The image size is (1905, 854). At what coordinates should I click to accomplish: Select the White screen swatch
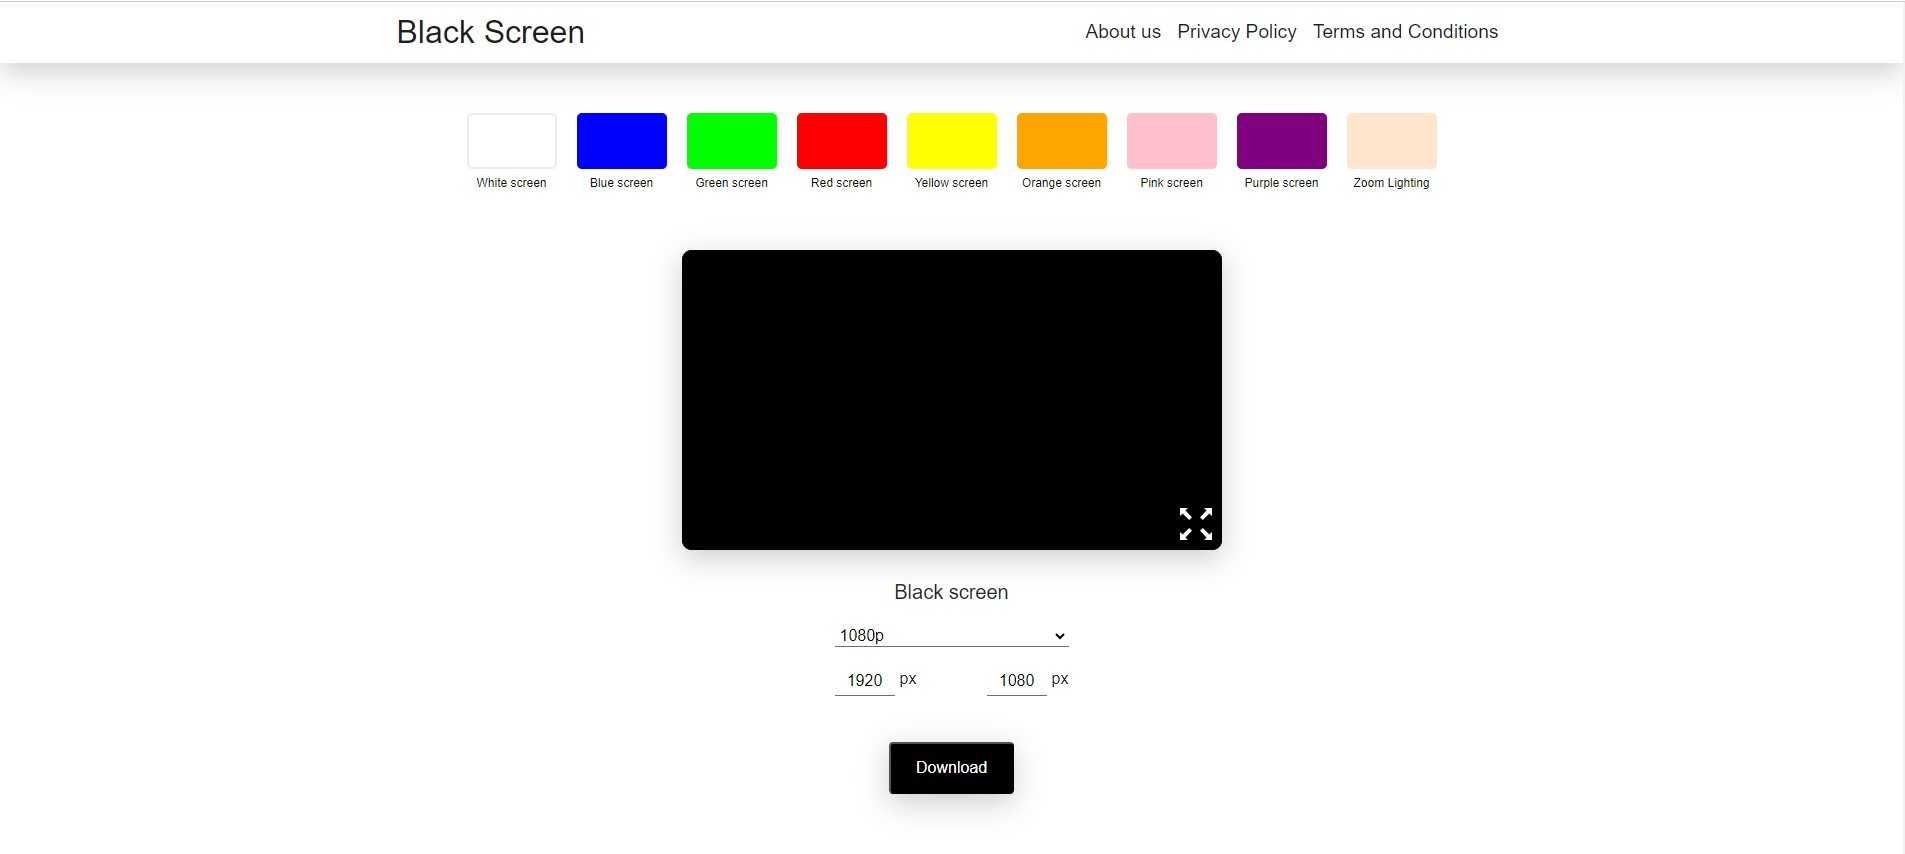click(x=511, y=141)
